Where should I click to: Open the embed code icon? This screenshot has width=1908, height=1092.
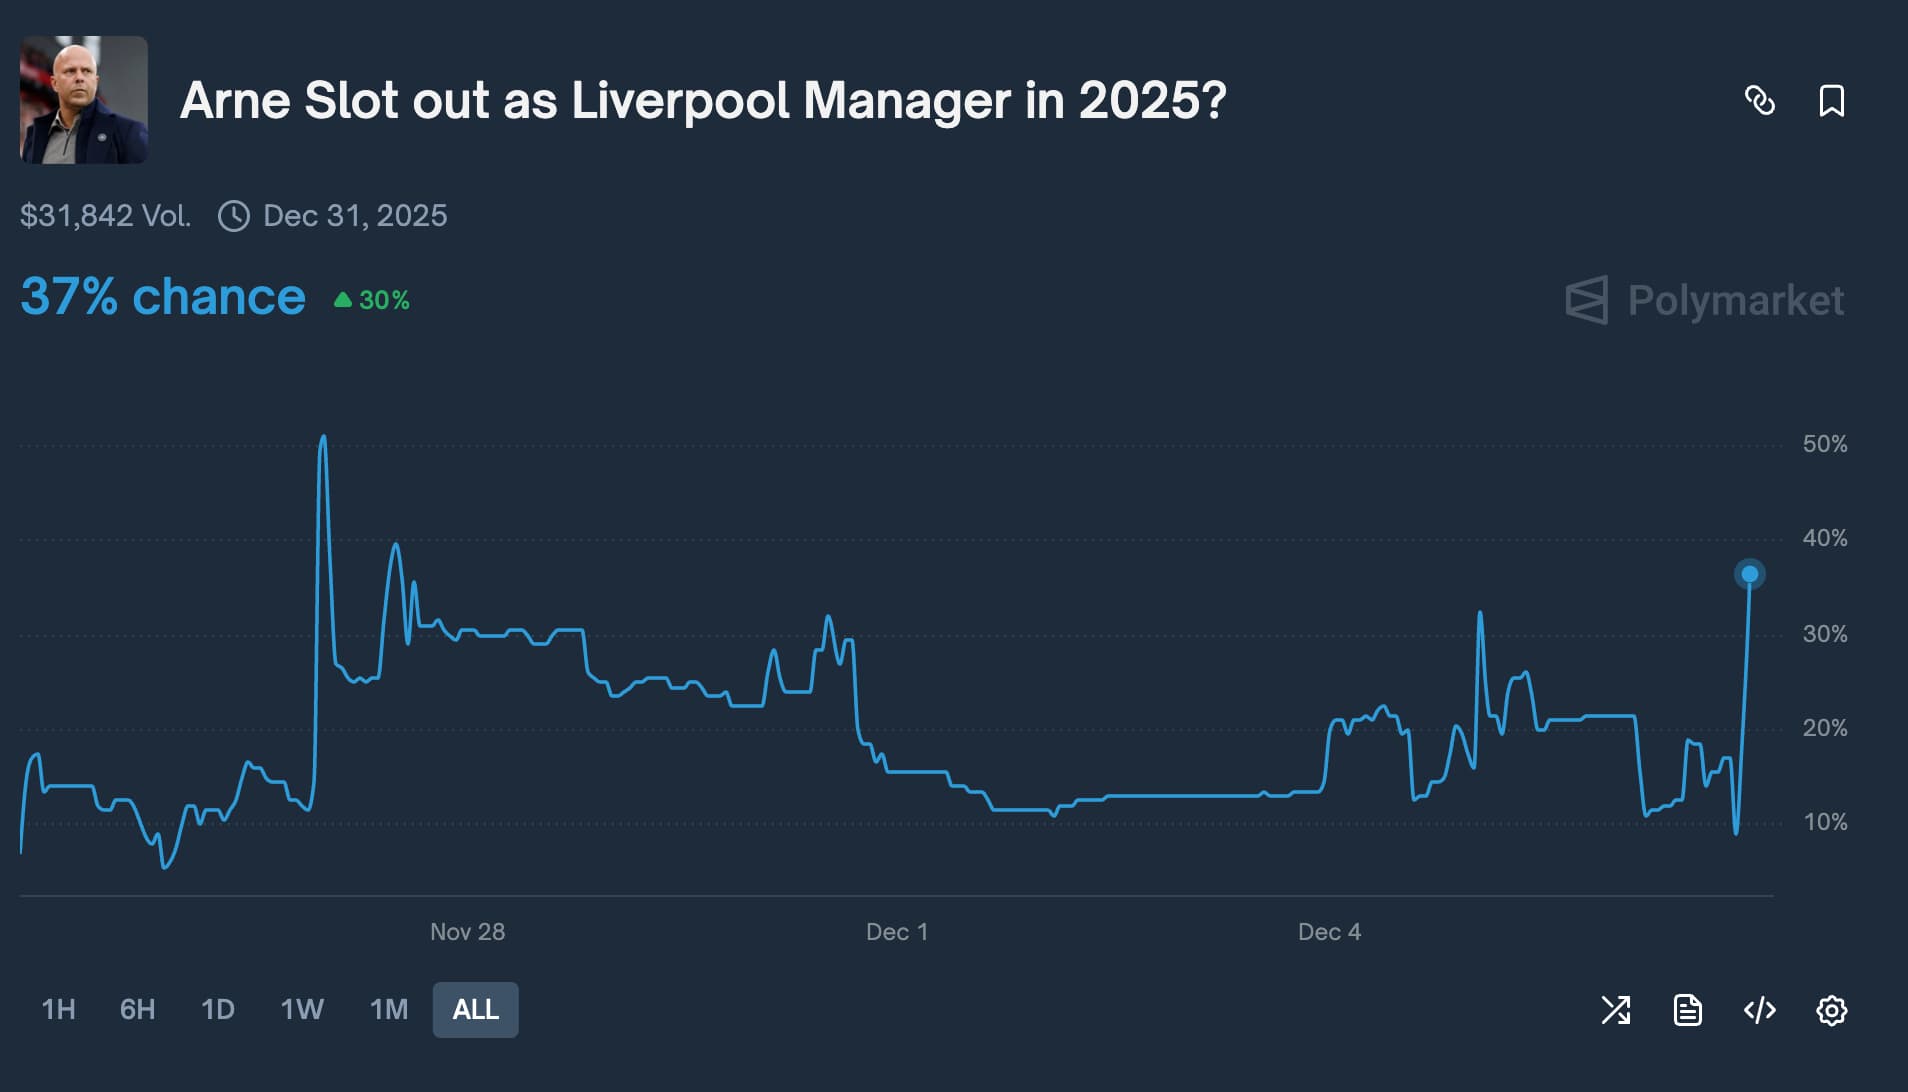pyautogui.click(x=1759, y=1010)
